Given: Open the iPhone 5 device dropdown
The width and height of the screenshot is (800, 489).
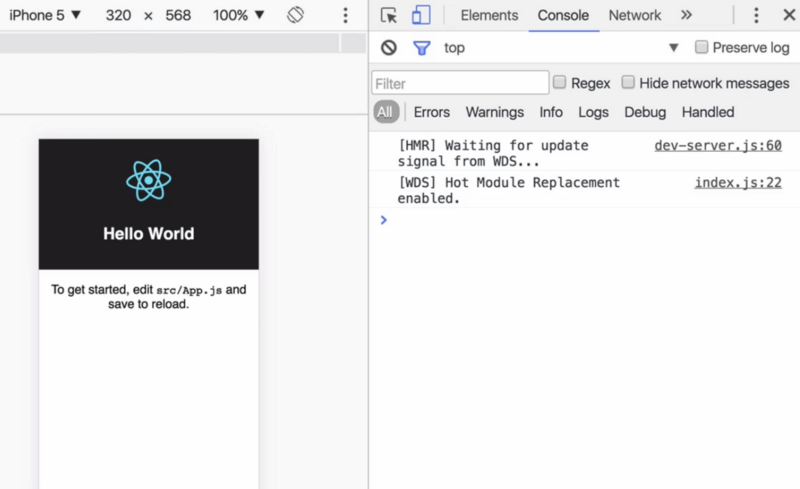Looking at the screenshot, I should (x=45, y=15).
